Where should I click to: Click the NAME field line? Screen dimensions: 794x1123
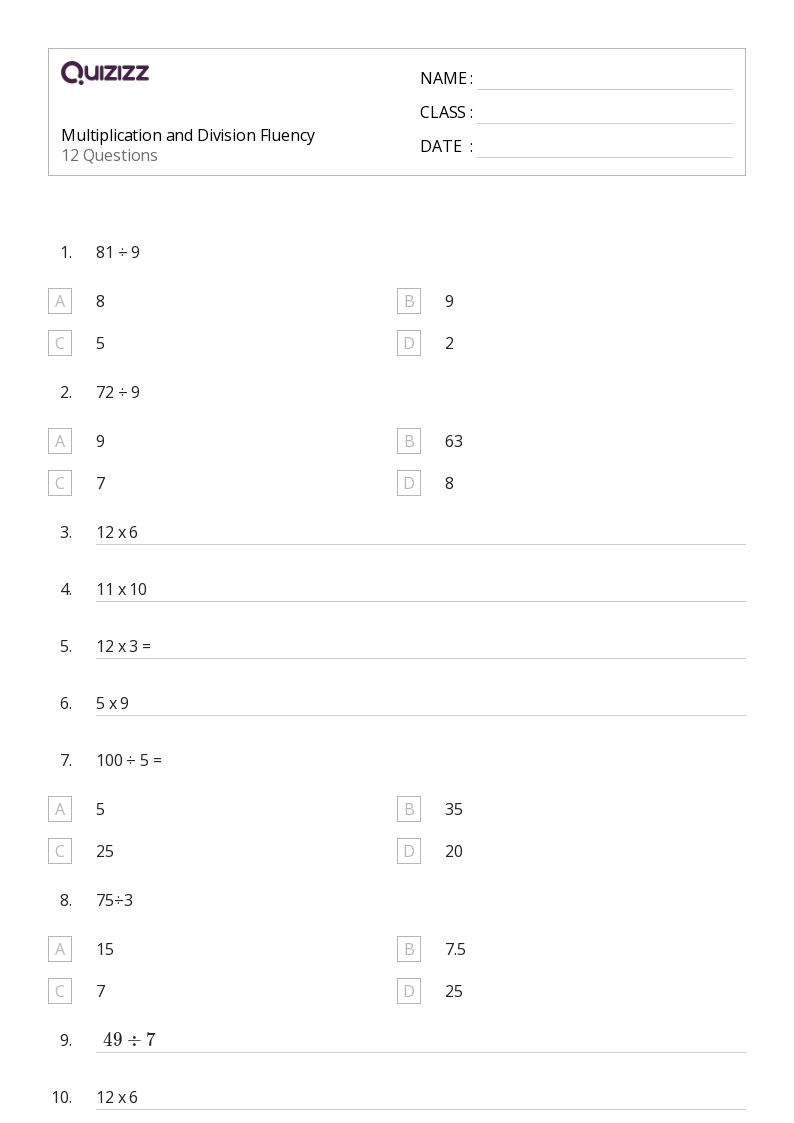point(604,80)
